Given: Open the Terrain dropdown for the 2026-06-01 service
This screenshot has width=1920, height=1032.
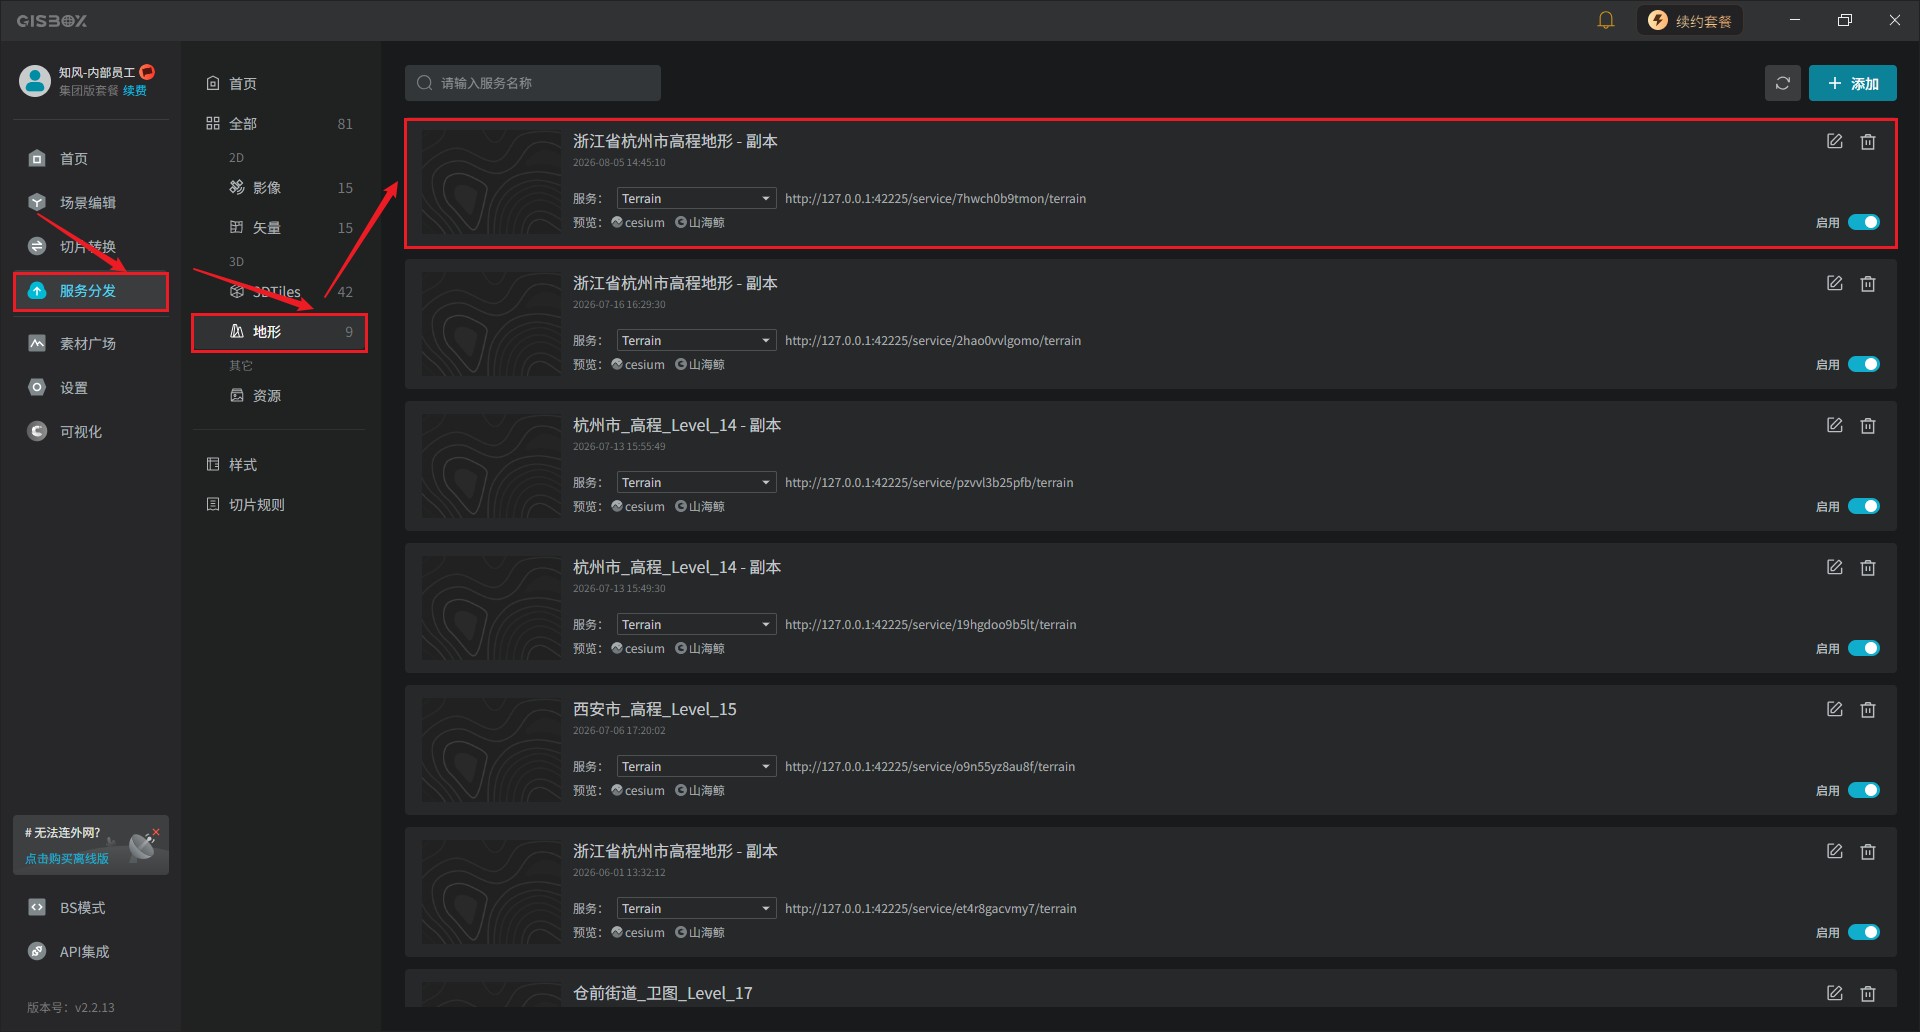Looking at the screenshot, I should click(696, 908).
